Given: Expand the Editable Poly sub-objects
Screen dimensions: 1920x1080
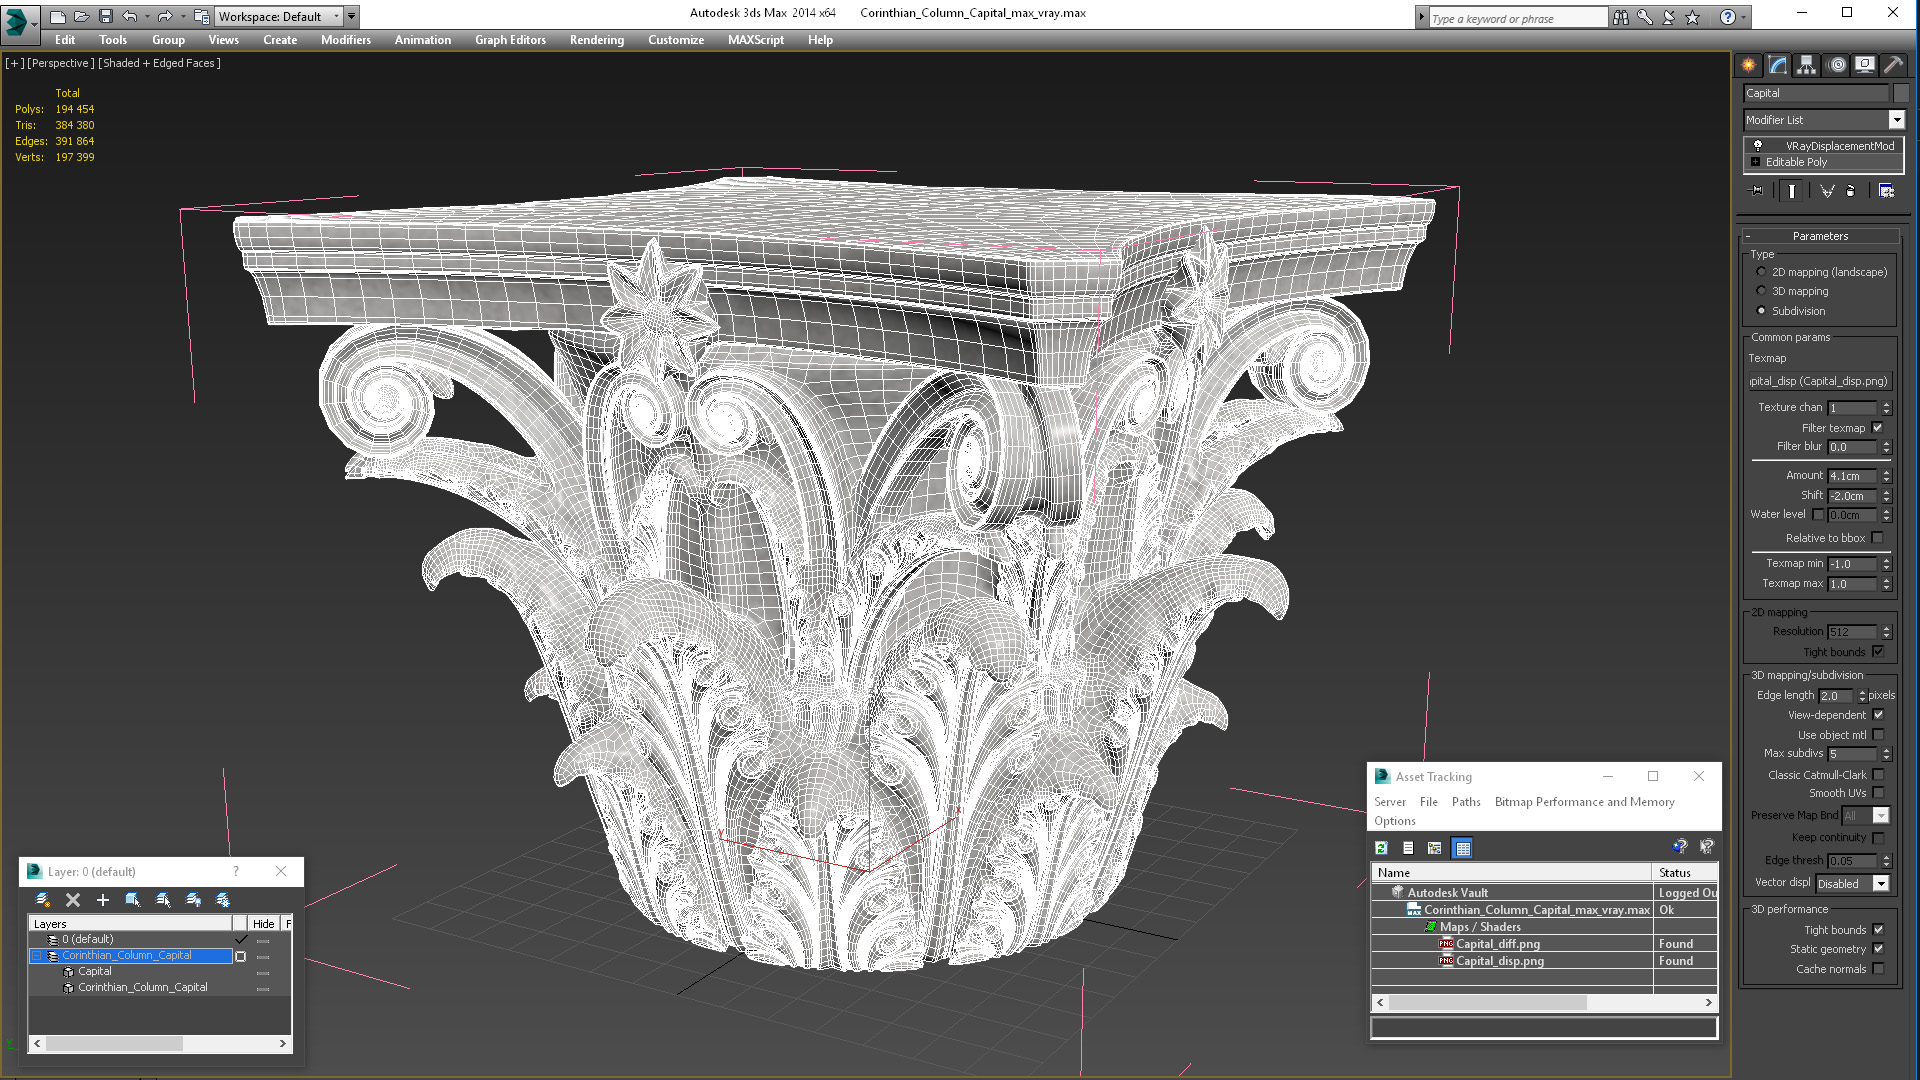Looking at the screenshot, I should coord(1755,162).
